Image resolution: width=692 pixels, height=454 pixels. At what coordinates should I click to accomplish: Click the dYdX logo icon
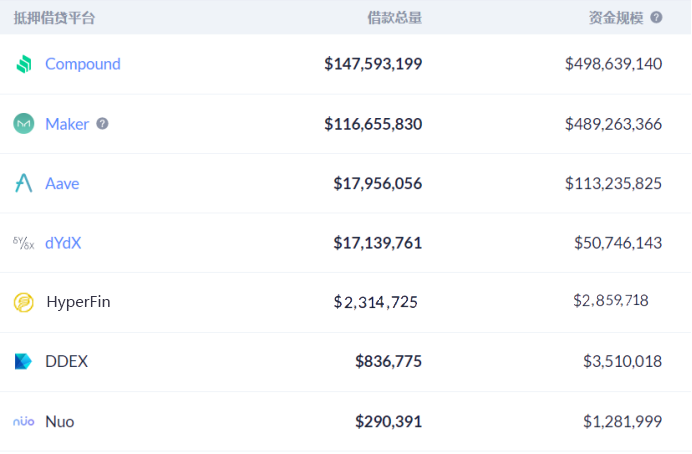24,243
